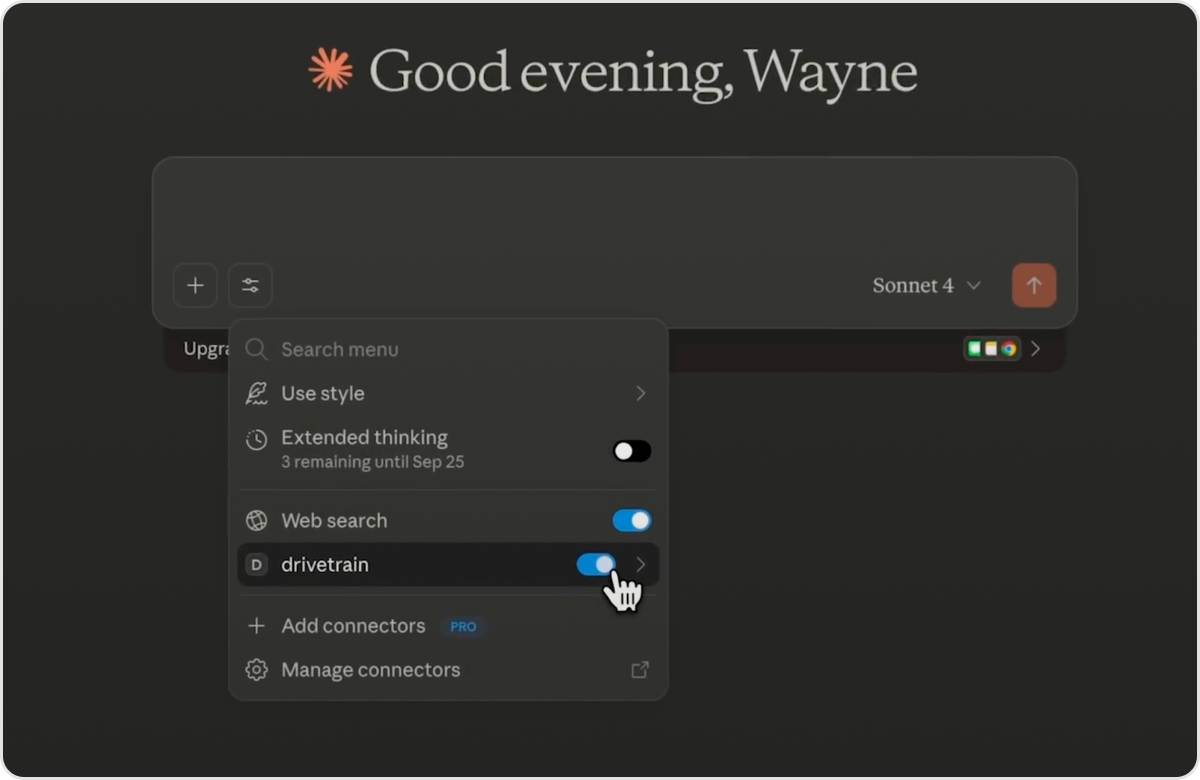Open the Sonnet 4 model dropdown

coord(926,286)
